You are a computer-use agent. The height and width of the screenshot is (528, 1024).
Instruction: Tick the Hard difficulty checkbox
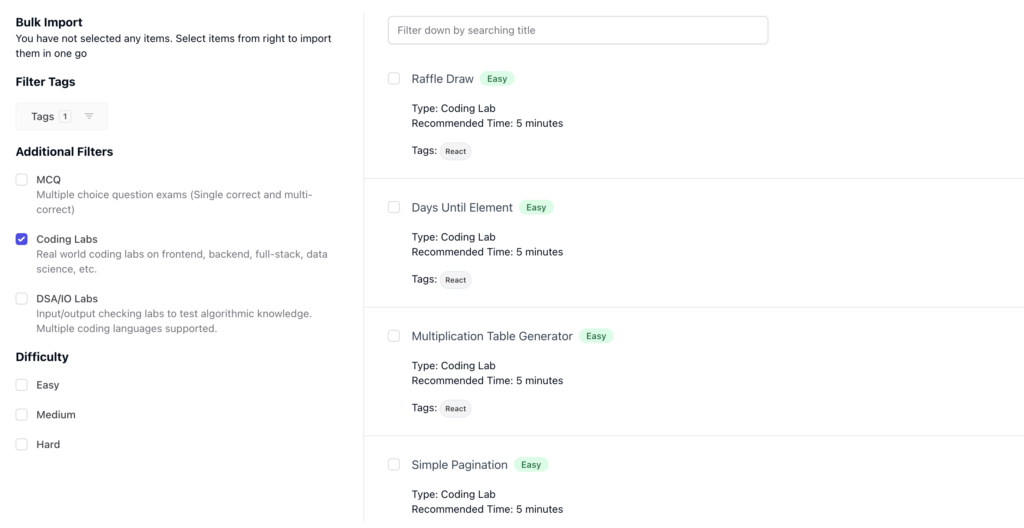pyautogui.click(x=22, y=444)
